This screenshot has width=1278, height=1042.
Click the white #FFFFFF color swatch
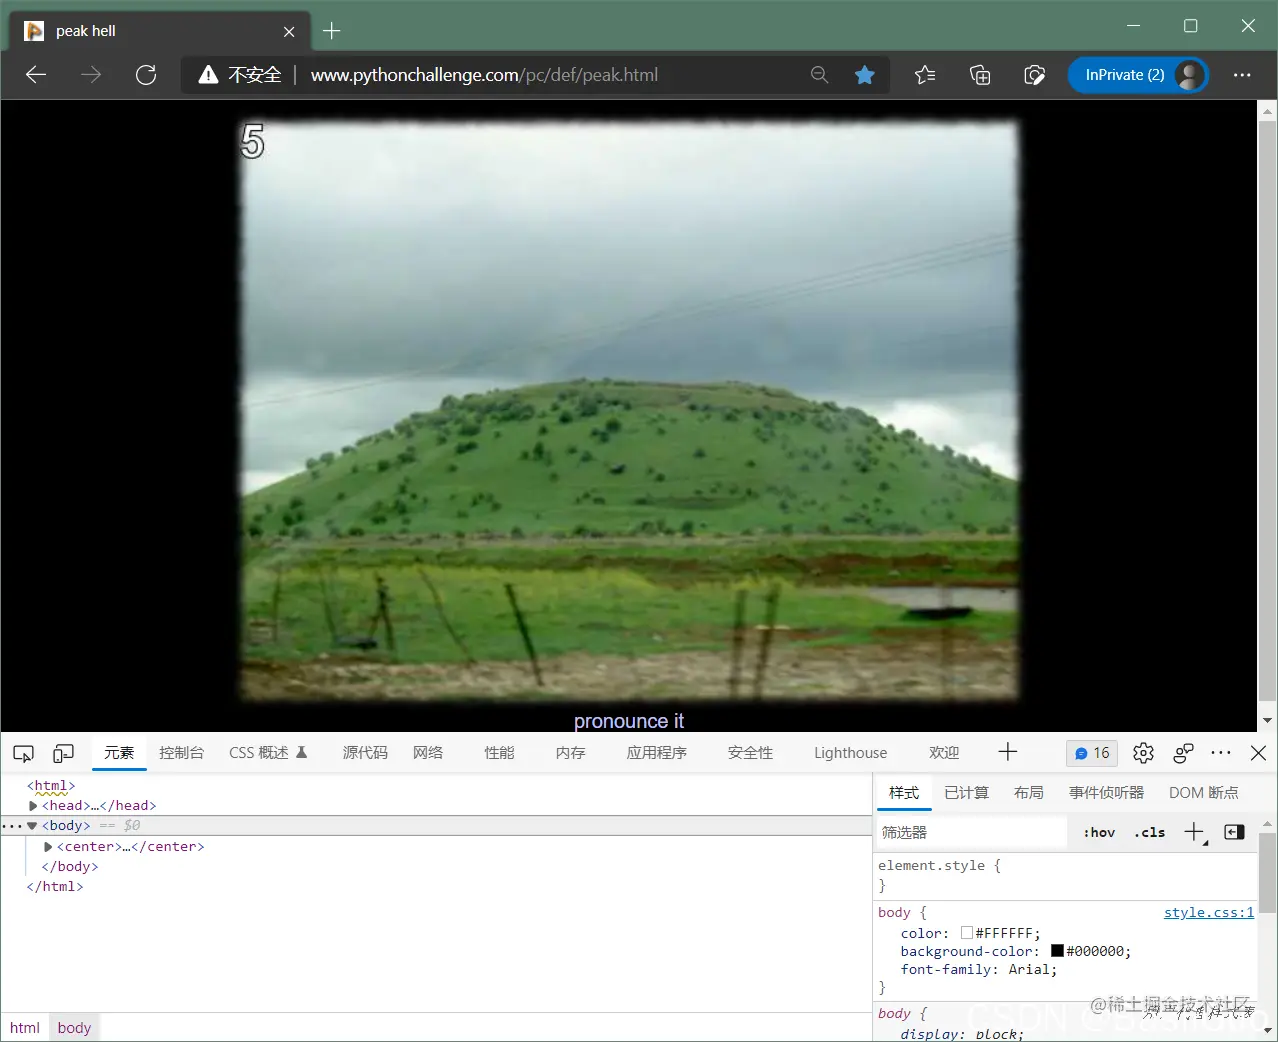point(967,933)
